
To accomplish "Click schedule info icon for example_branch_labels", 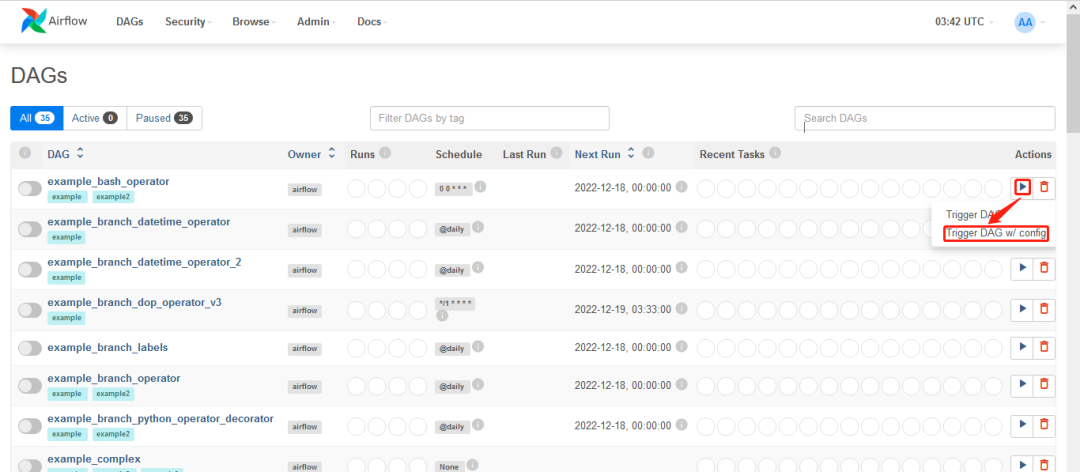I will coord(477,347).
